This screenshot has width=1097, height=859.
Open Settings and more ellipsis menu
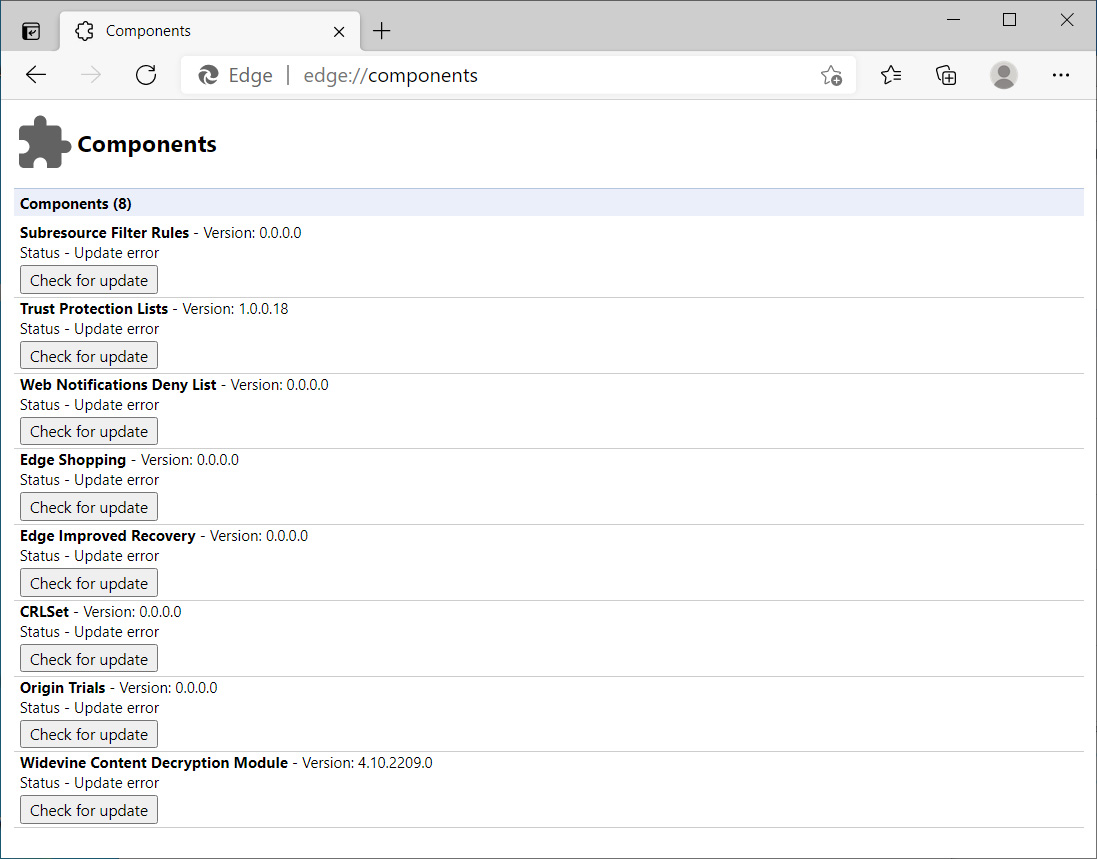1061,75
